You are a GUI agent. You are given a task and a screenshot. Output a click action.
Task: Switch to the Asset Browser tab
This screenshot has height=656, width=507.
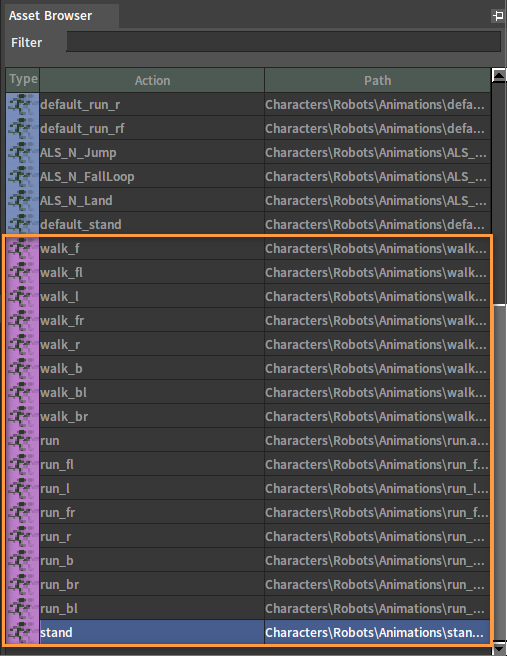click(50, 16)
